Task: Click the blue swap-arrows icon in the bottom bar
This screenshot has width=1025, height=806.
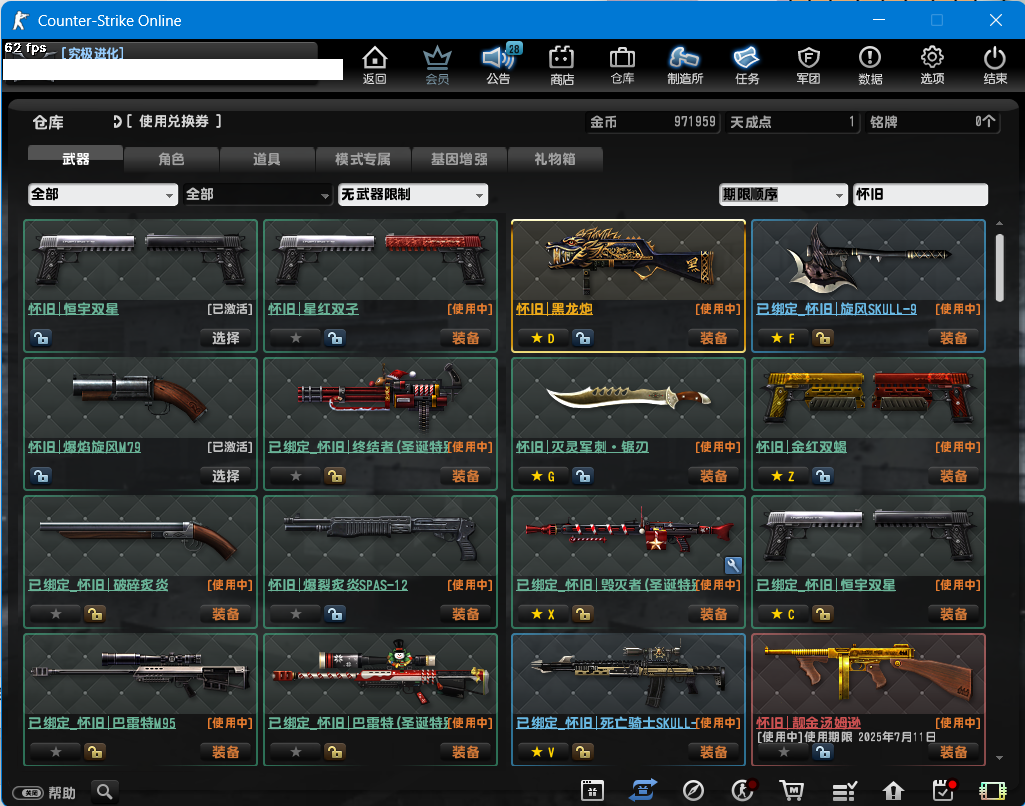Action: pyautogui.click(x=643, y=790)
